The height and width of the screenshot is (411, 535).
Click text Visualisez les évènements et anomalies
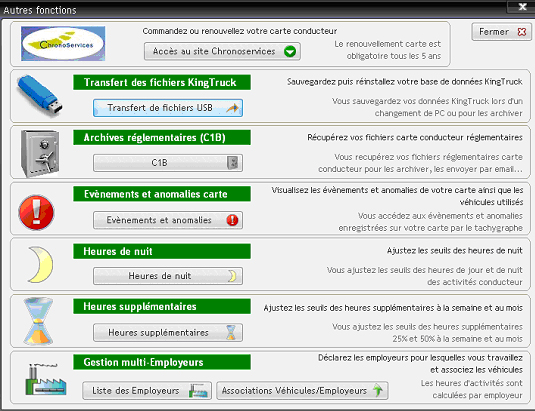point(397,196)
